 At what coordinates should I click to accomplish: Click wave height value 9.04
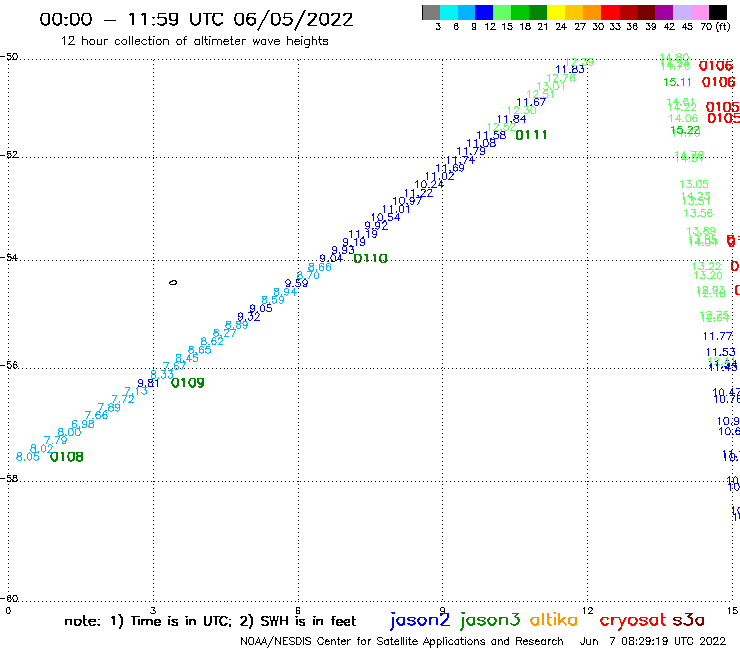[x=331, y=258]
